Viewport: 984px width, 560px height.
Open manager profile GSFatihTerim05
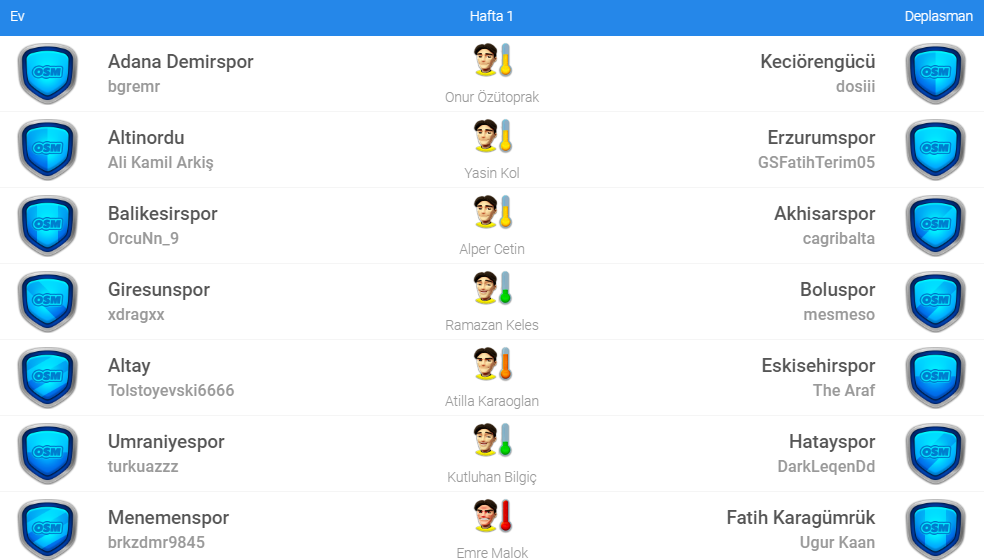click(x=816, y=162)
